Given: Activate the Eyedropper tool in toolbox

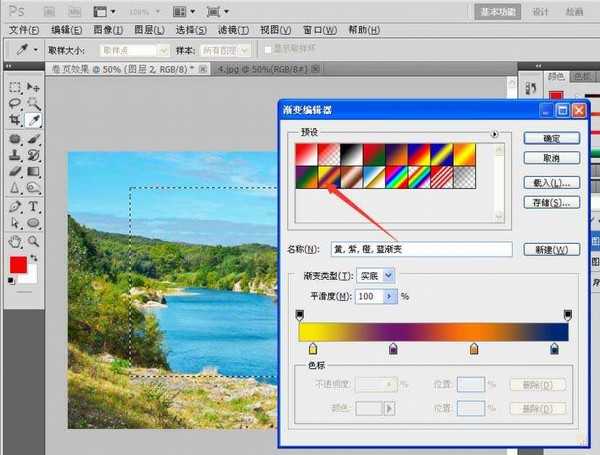Looking at the screenshot, I should pyautogui.click(x=33, y=120).
